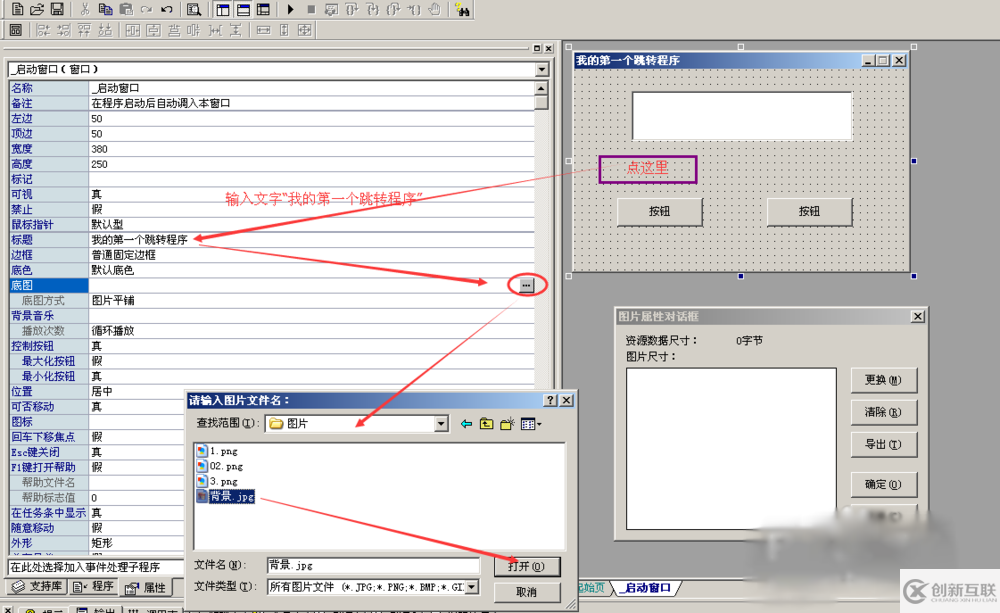This screenshot has height=613, width=1000.
Task: Click the align-right icon on the alignment toolbar
Action: 64,30
